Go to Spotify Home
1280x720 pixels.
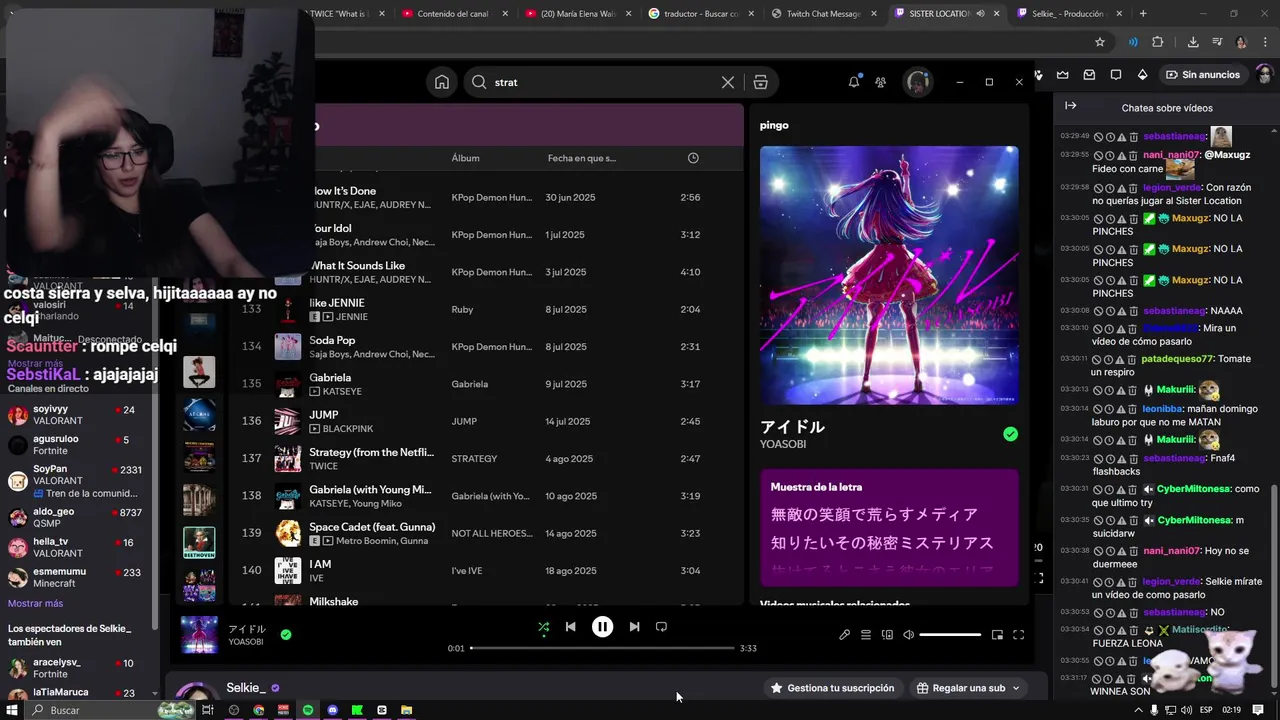[442, 82]
